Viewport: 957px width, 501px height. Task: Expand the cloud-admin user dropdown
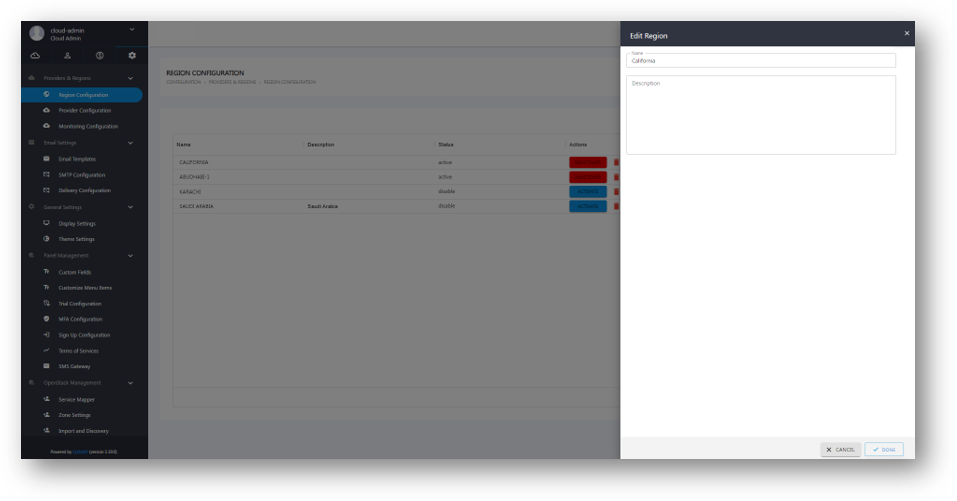pos(131,29)
